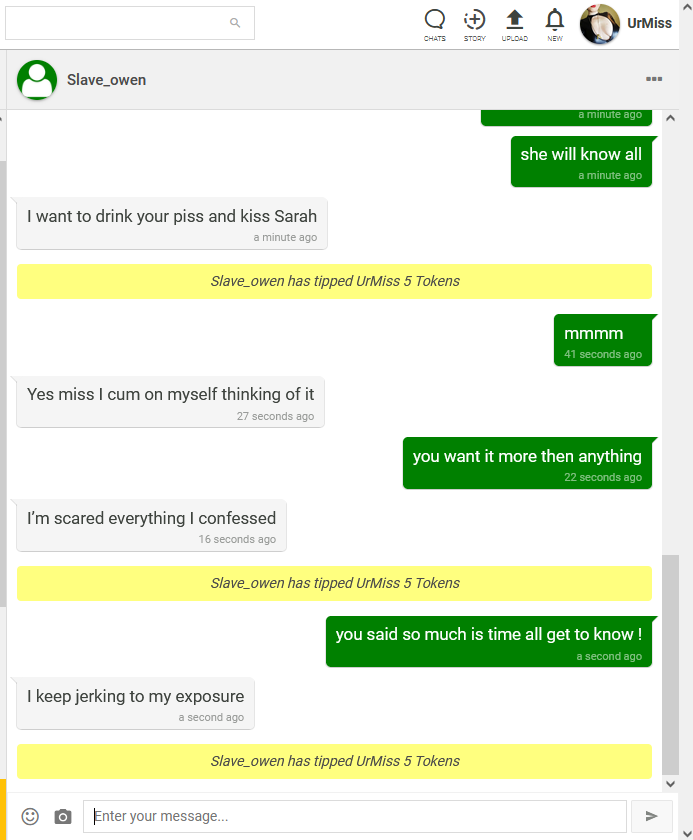Image resolution: width=693 pixels, height=840 pixels.
Task: Open the three-dot chat options menu
Action: click(x=654, y=80)
